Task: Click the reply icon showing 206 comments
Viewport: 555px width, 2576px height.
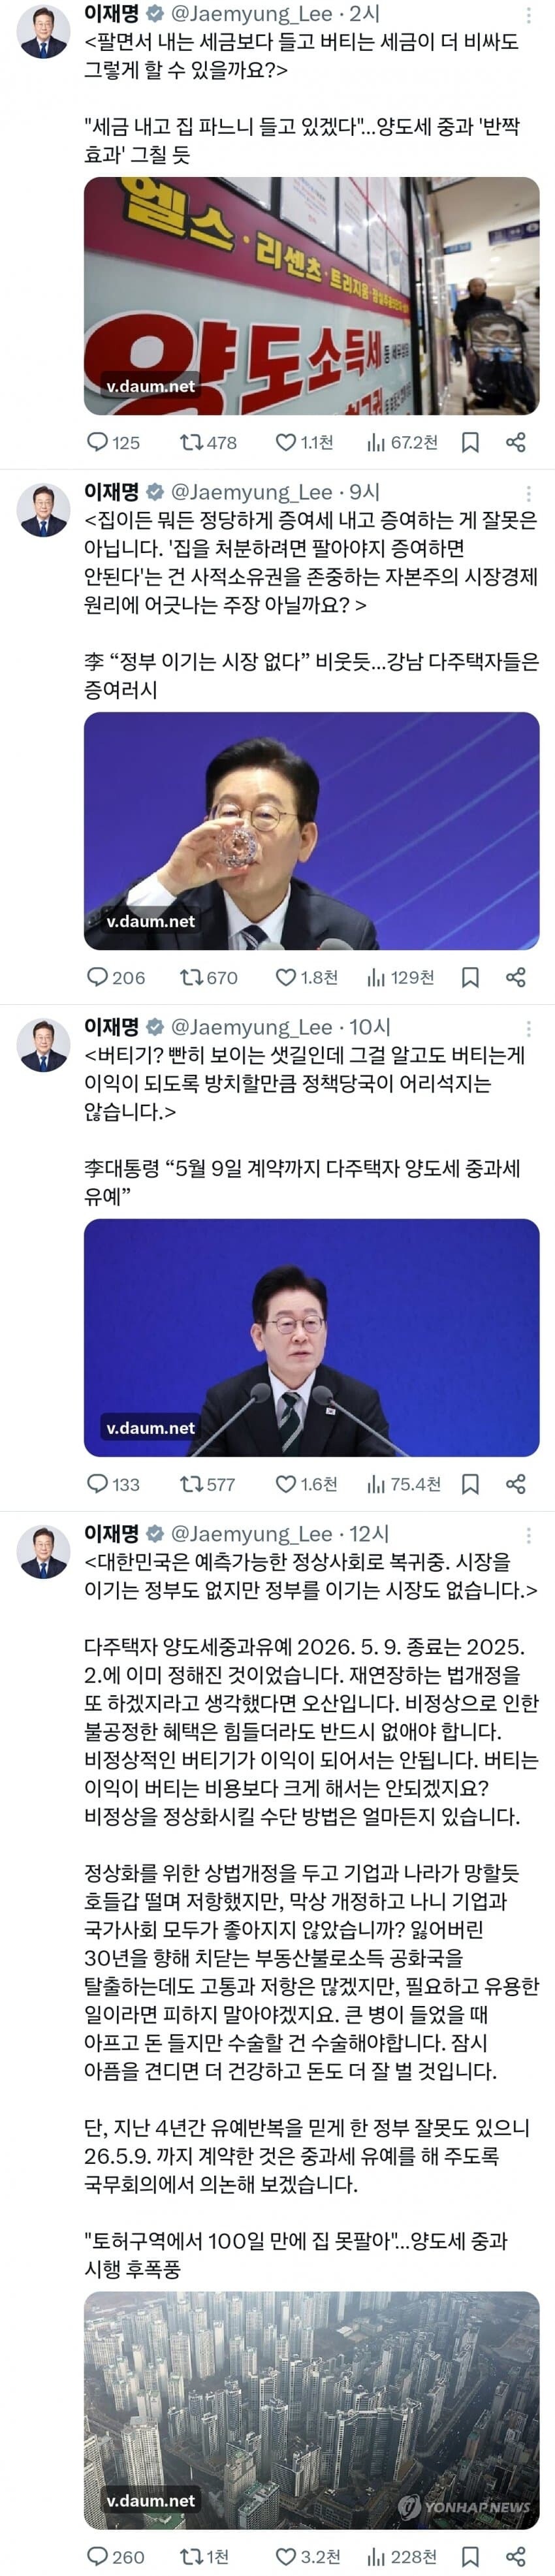Action: click(115, 977)
